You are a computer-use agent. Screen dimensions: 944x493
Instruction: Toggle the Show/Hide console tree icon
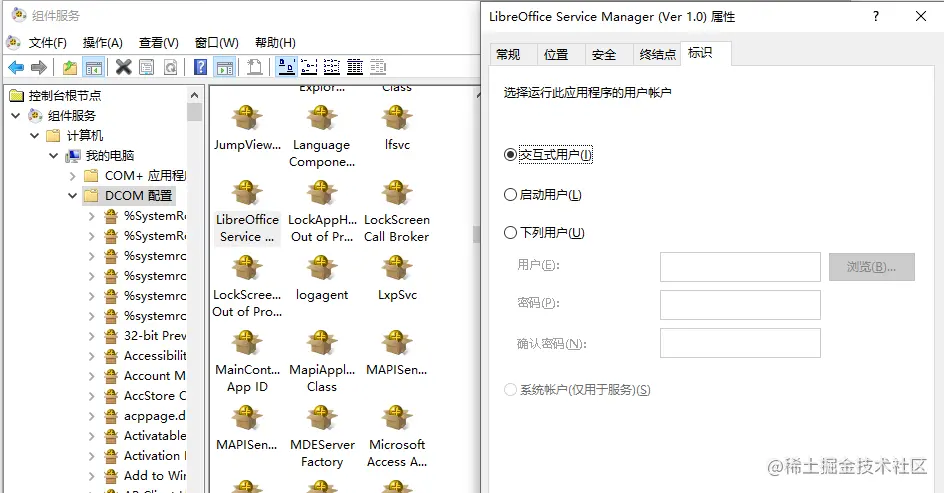[x=93, y=67]
